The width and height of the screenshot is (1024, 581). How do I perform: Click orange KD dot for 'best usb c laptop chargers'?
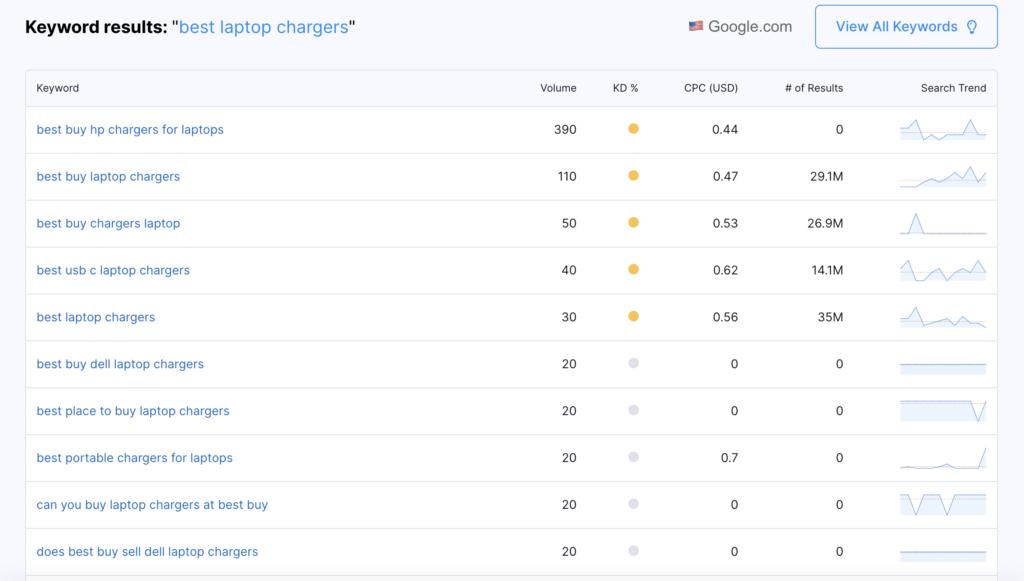(633, 270)
